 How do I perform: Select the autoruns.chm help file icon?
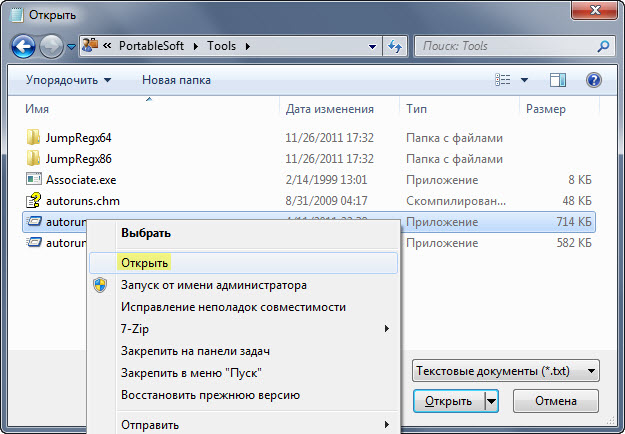33,200
